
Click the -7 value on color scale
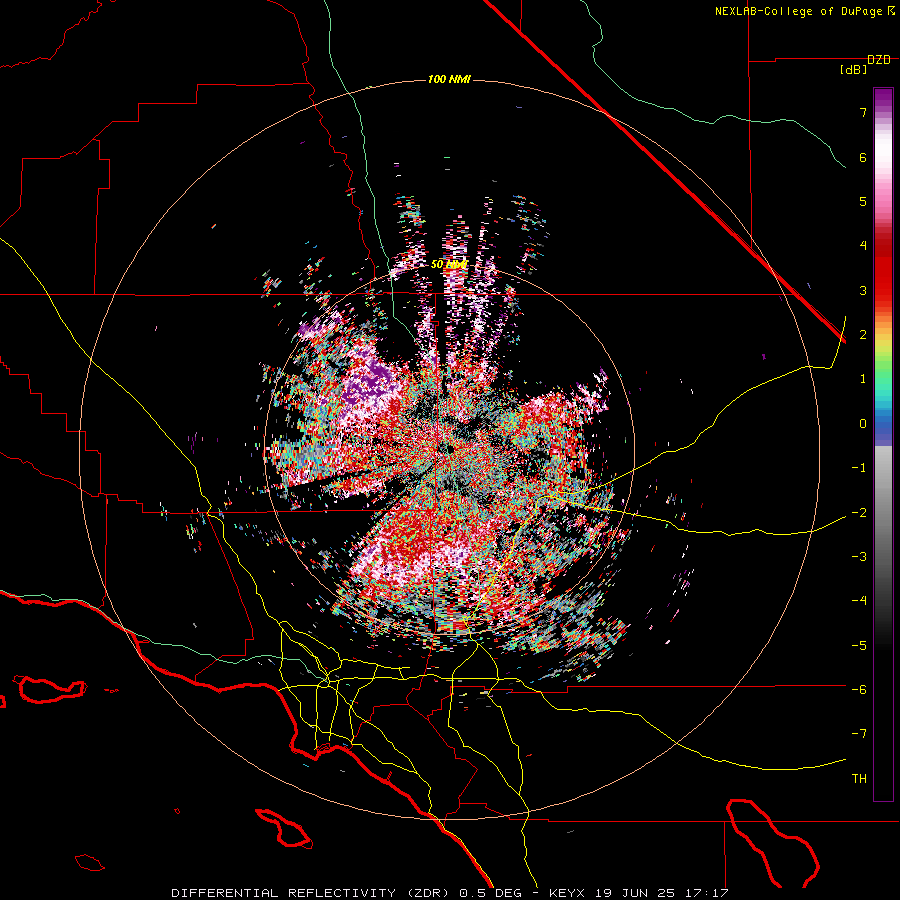[x=859, y=734]
